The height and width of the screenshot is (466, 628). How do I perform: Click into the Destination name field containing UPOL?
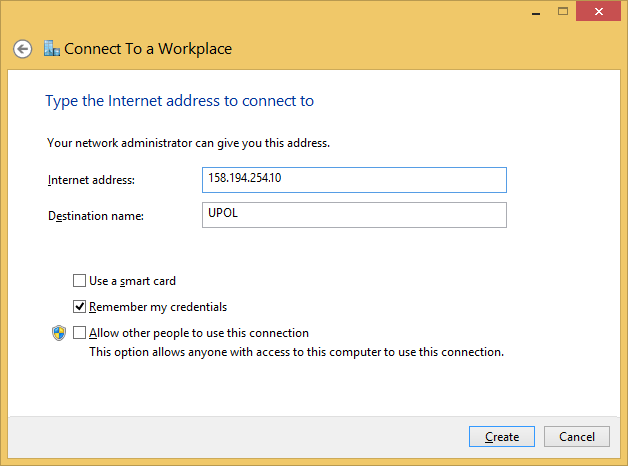[x=354, y=215]
